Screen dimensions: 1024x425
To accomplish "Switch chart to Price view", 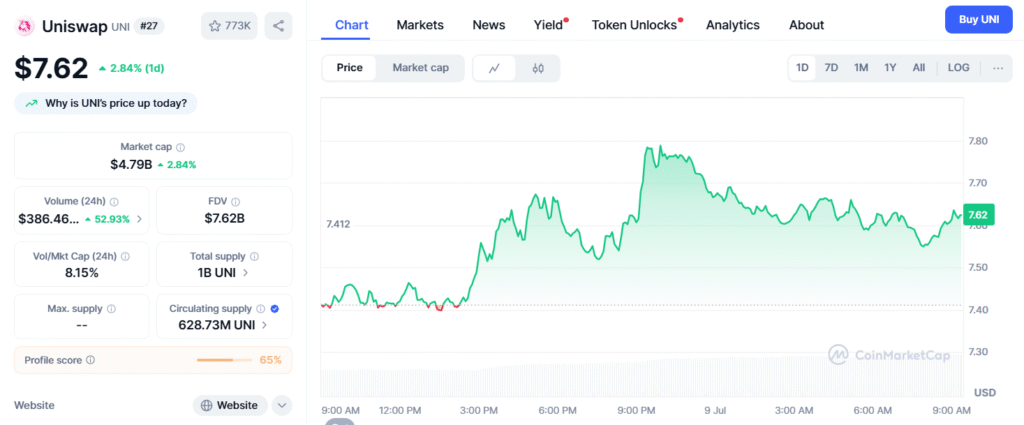I will click(349, 68).
